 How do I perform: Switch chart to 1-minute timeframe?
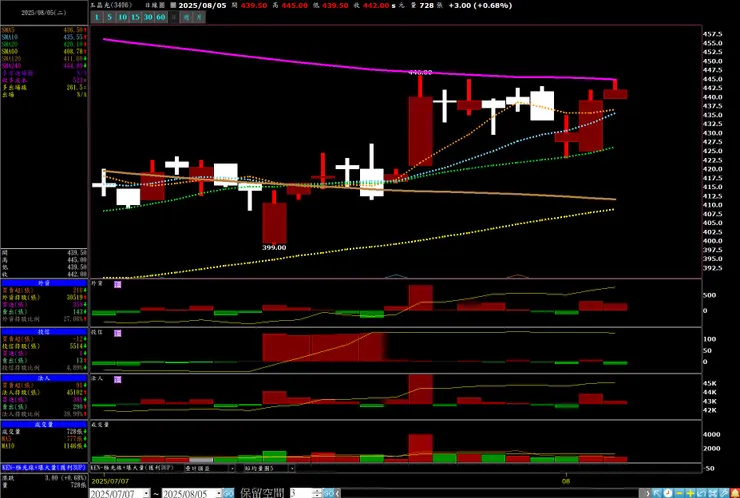click(x=97, y=17)
